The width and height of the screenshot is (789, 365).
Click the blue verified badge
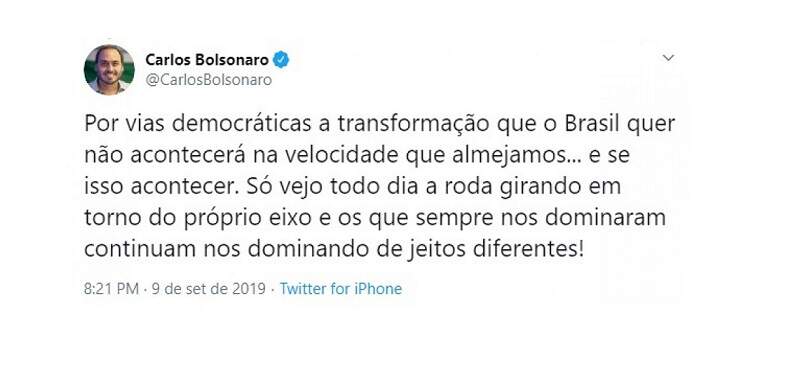click(281, 60)
